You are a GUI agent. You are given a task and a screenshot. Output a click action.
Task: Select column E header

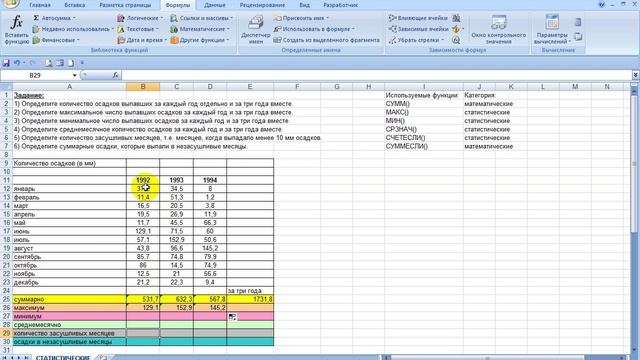(x=250, y=87)
